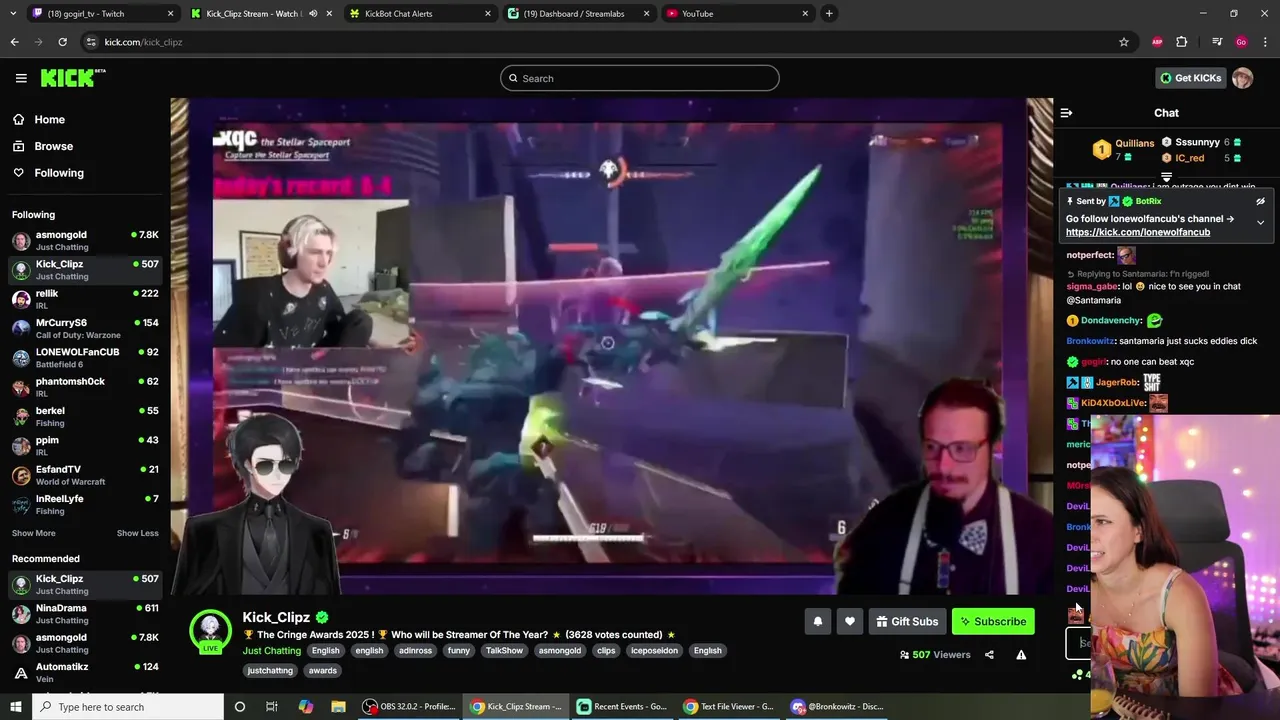This screenshot has width=1280, height=720.
Task: Open ppim channel in sidebar
Action: tap(84, 446)
